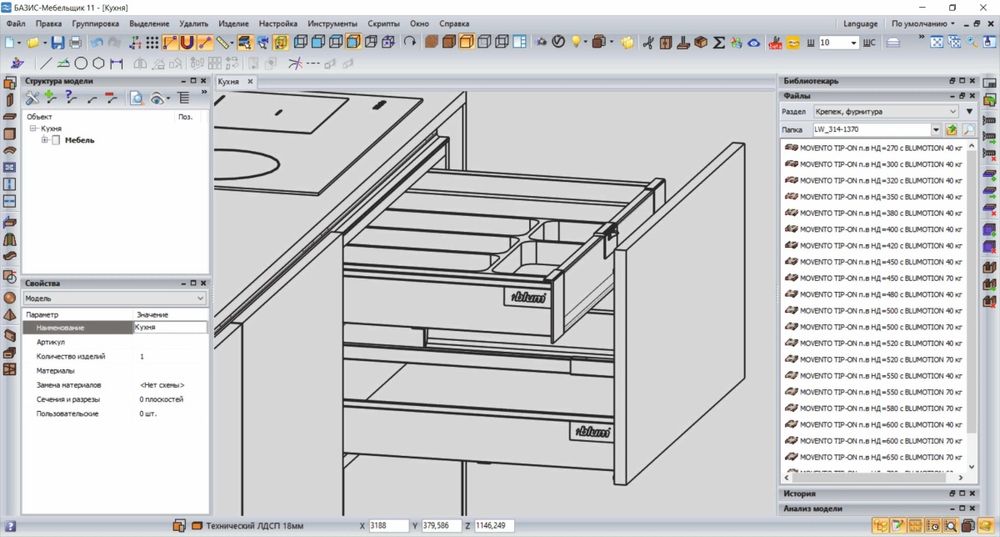Click the Sigma summary icon in the toolbar
This screenshot has height=537, width=1000.
coord(718,43)
